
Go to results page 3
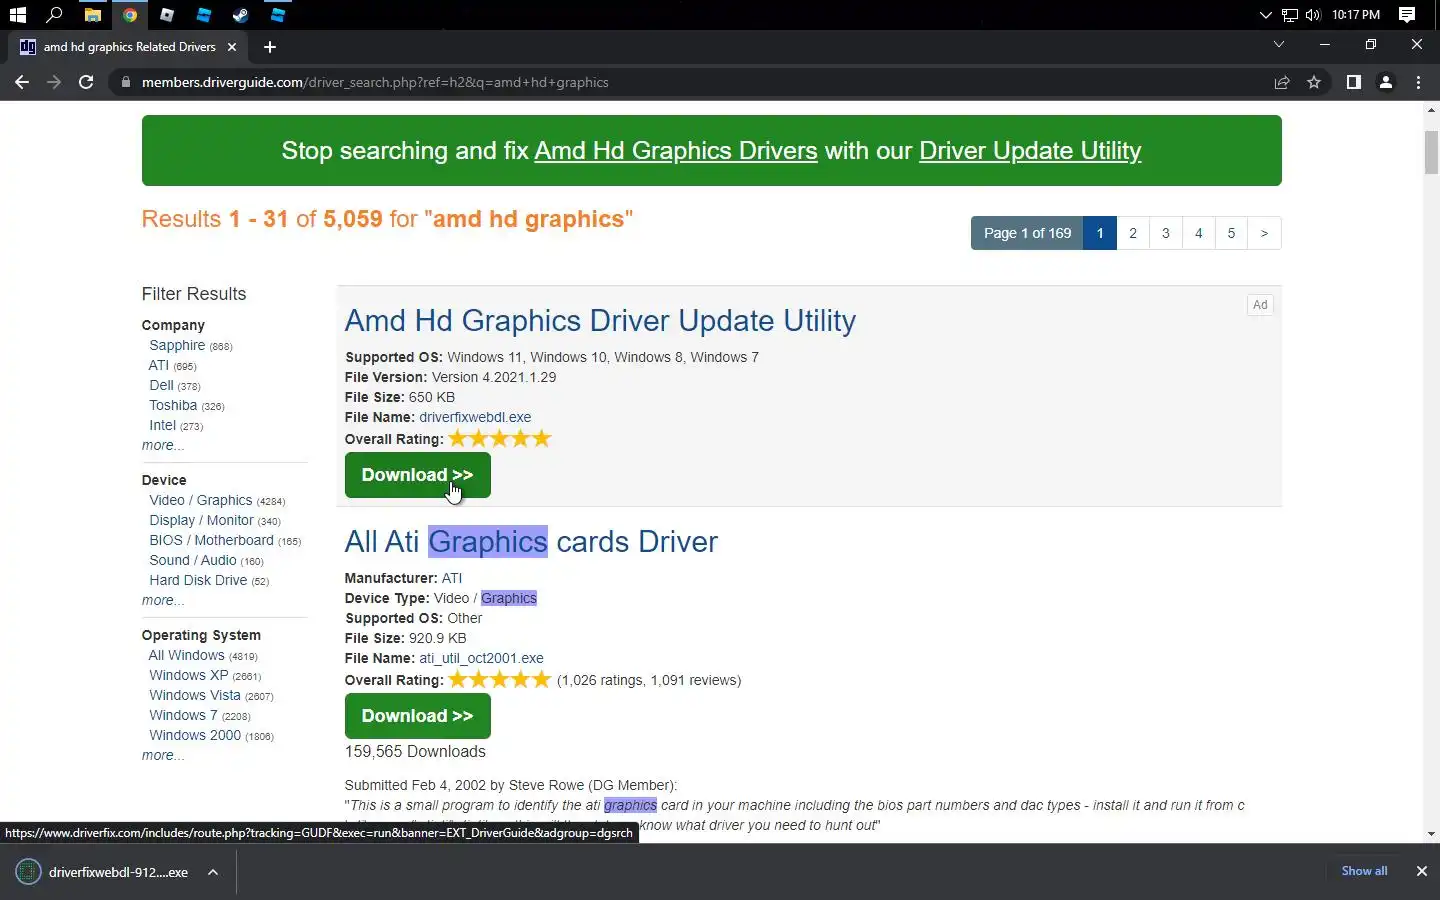[1166, 233]
